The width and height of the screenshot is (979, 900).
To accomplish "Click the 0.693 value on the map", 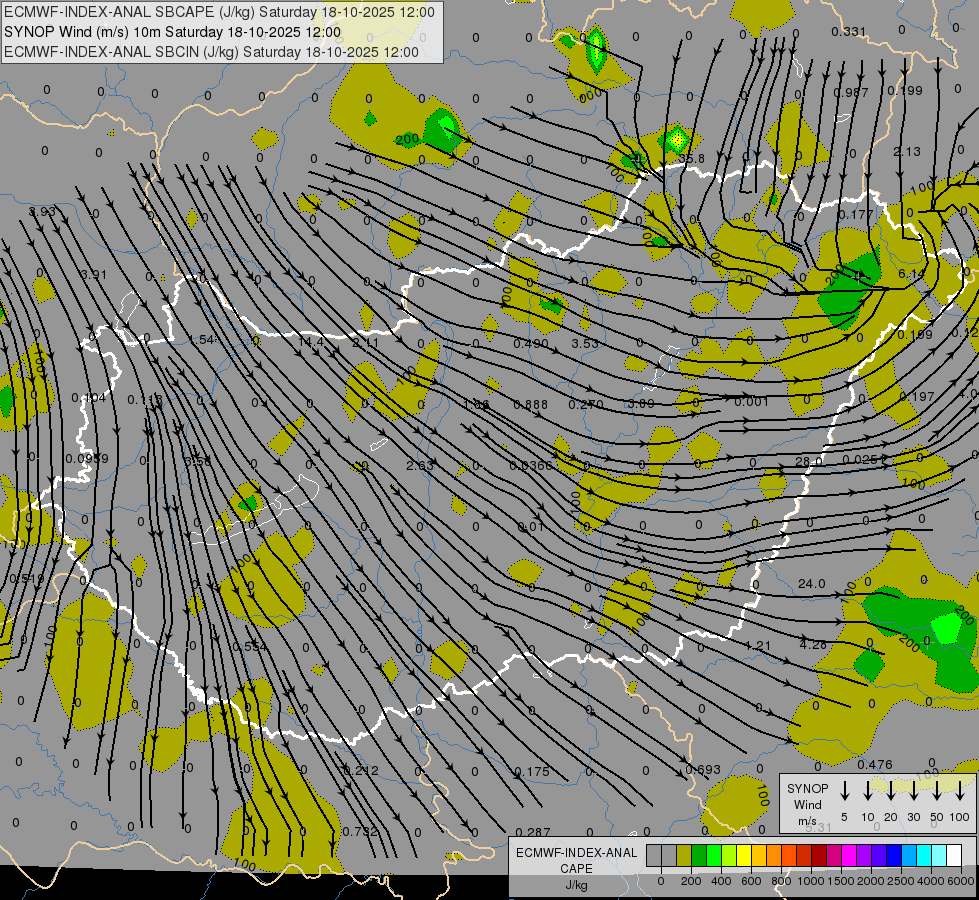I will tap(703, 769).
